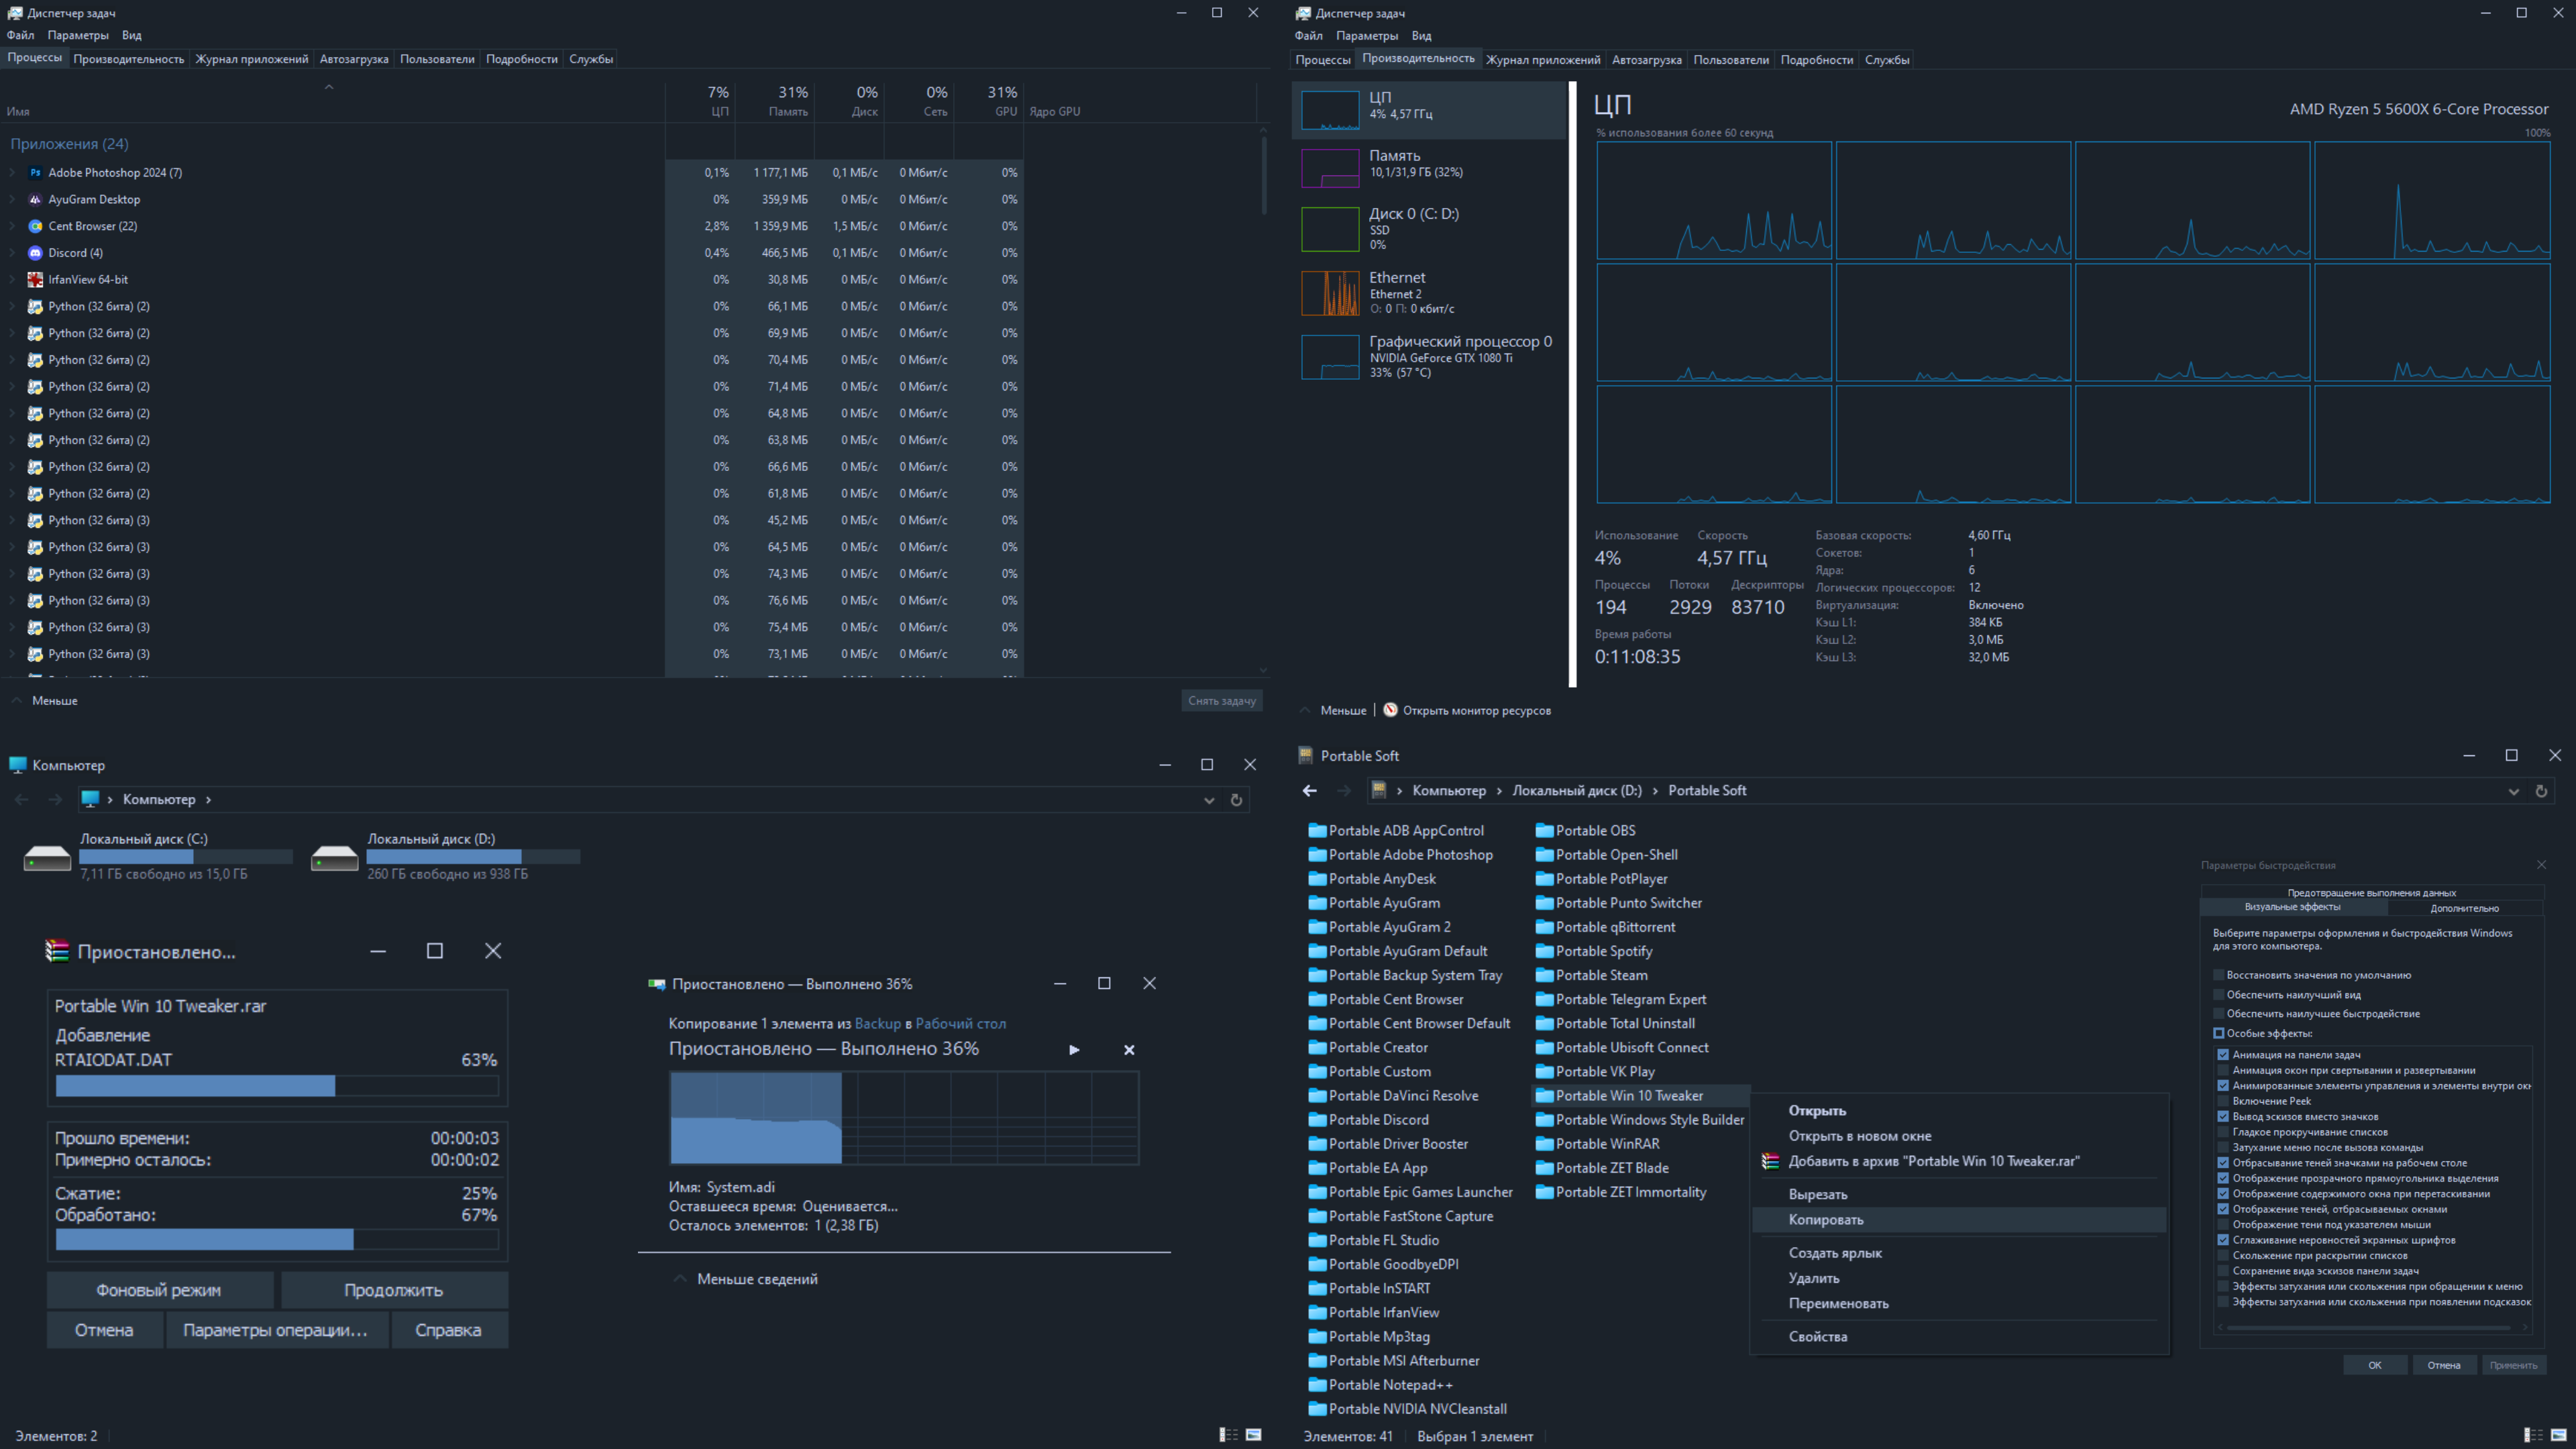Click OK in Параметры быстродействия dialog
Image resolution: width=2576 pixels, height=1449 pixels.
tap(2374, 1365)
